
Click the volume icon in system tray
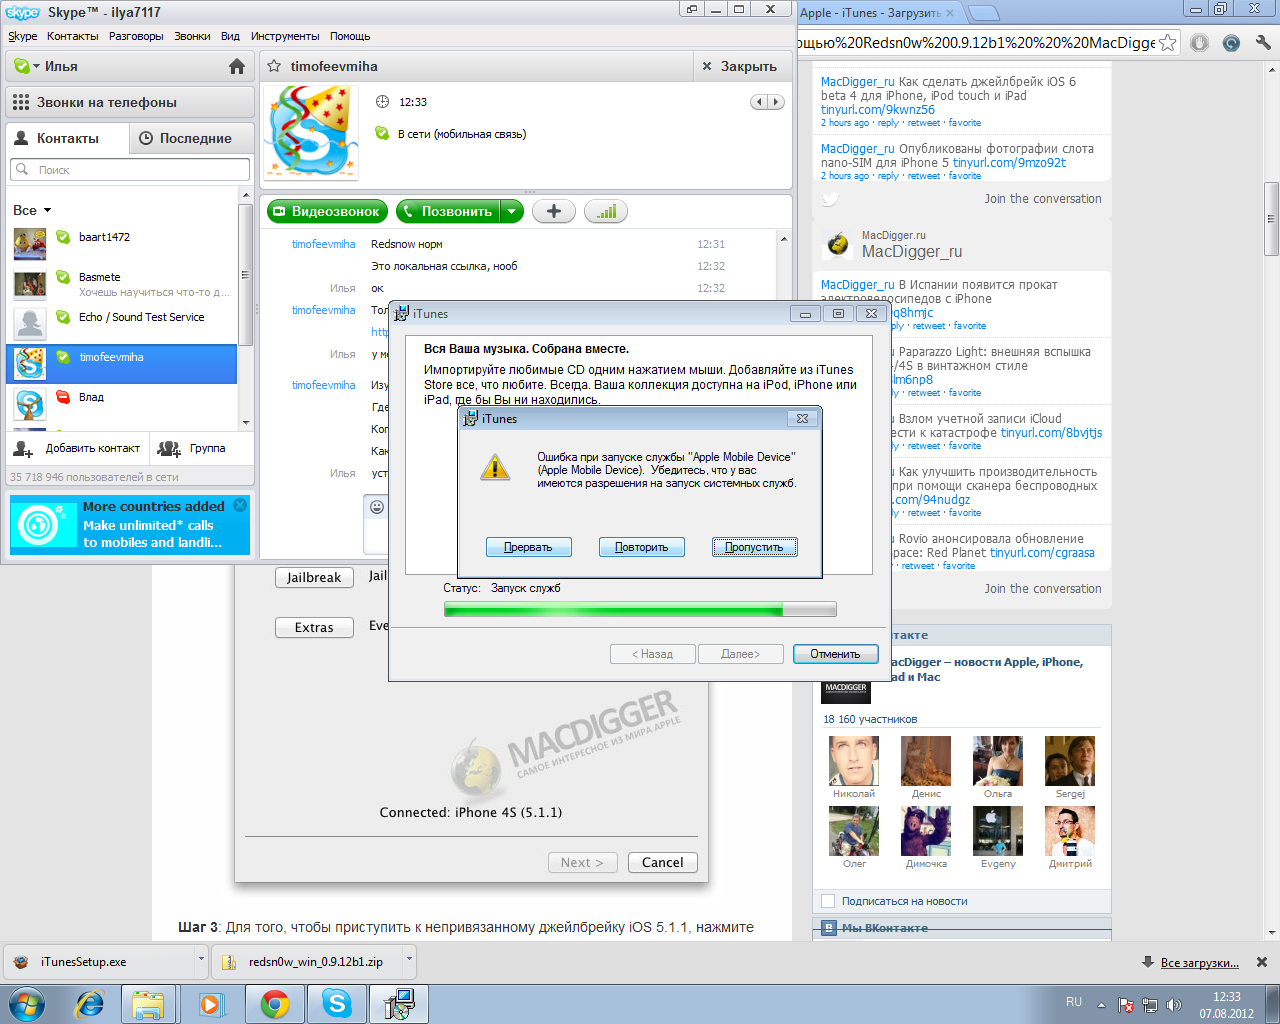coord(1174,1005)
